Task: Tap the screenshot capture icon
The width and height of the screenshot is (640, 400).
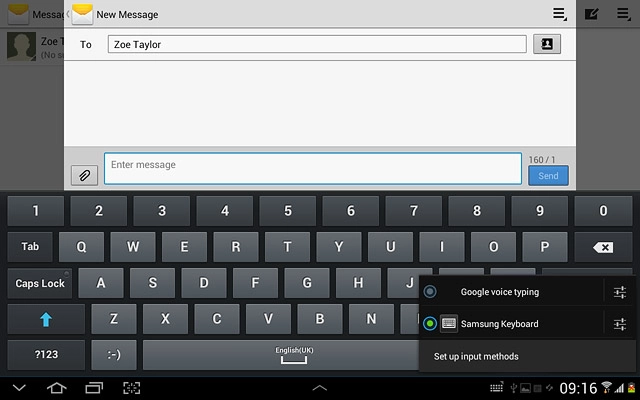Action: point(131,388)
